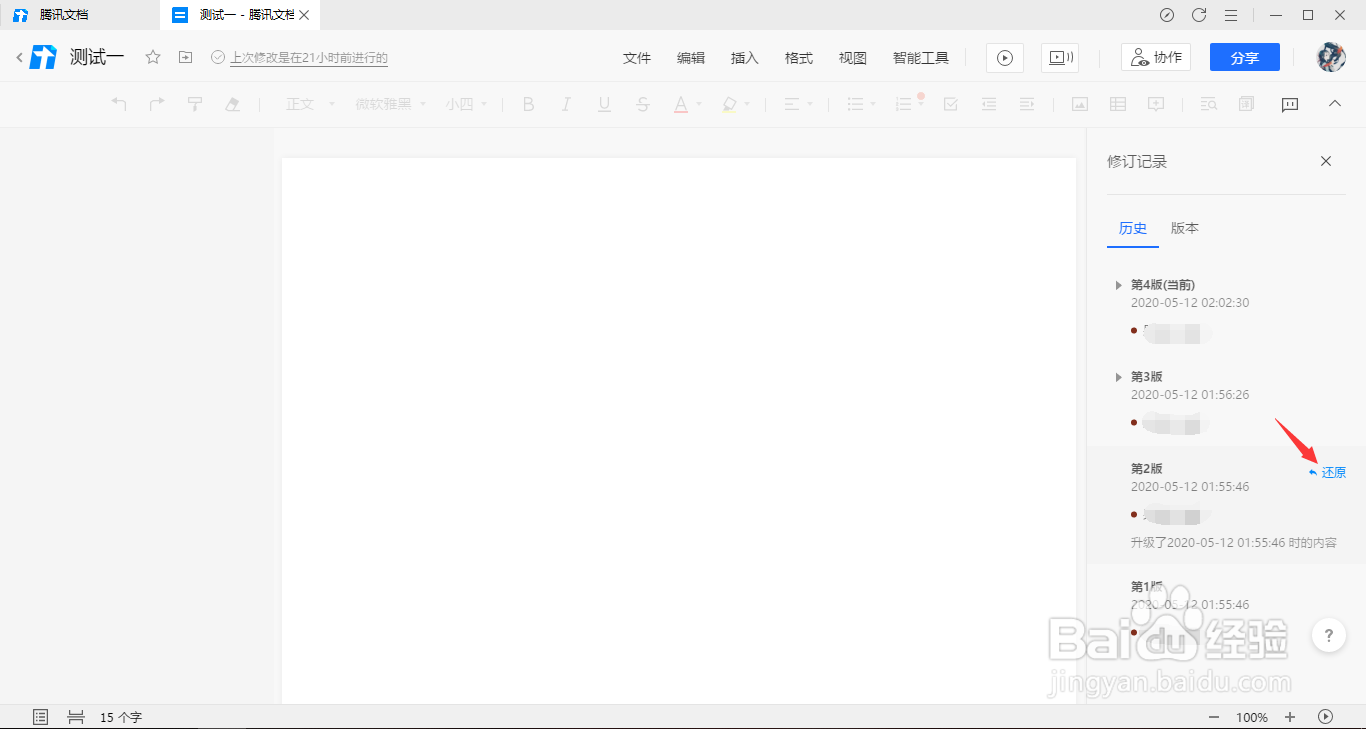This screenshot has height=729, width=1366.
Task: Close the 修订记录 panel
Action: click(x=1326, y=161)
